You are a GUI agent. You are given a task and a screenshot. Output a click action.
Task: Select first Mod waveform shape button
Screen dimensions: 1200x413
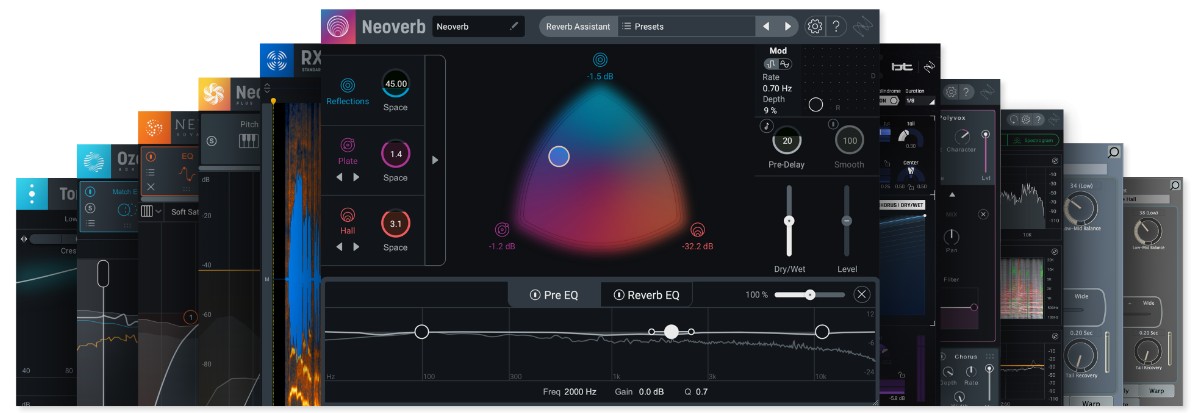[770, 64]
